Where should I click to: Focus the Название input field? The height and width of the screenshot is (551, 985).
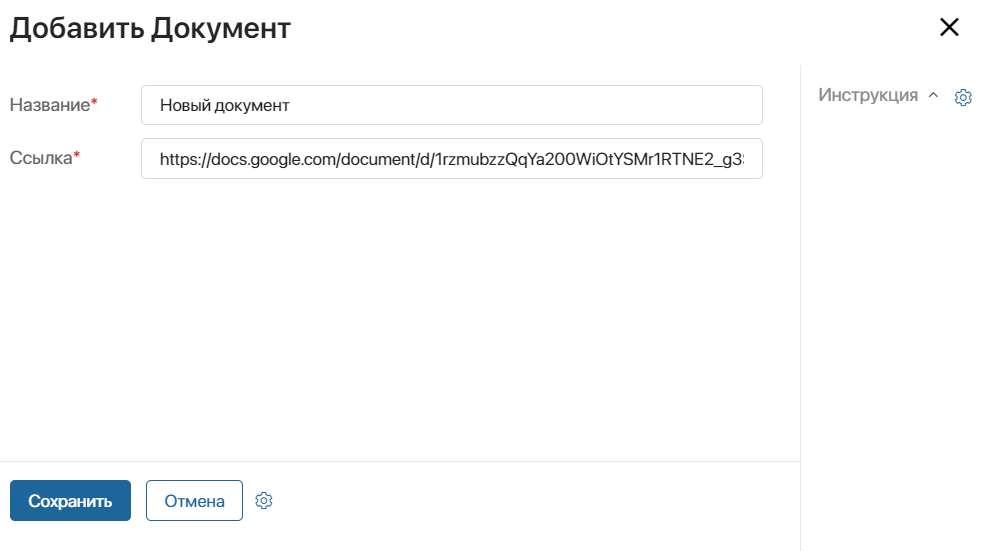[x=452, y=105]
